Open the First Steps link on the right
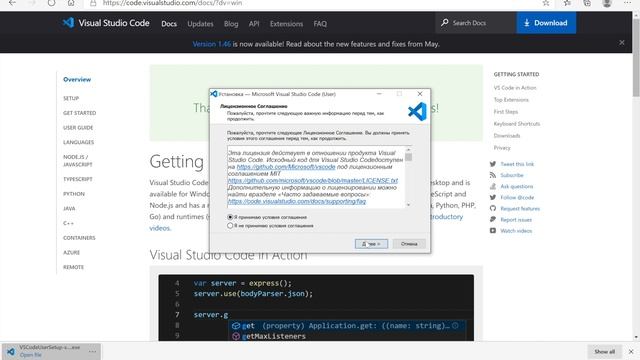 pos(506,111)
